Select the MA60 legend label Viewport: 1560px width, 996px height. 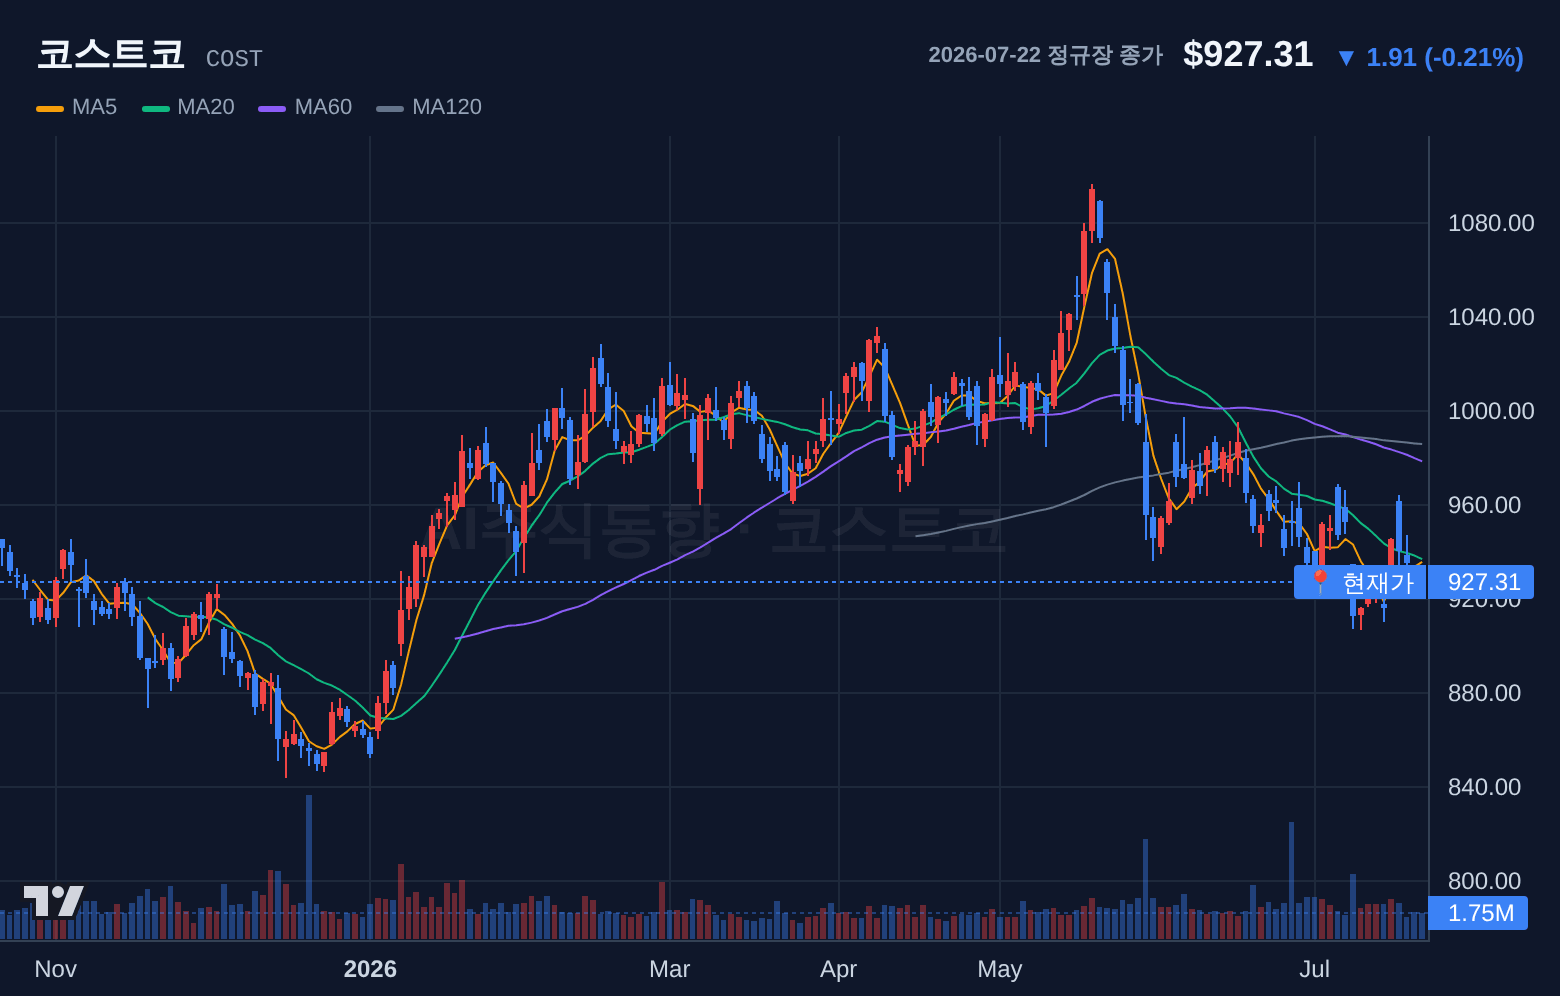pos(323,107)
